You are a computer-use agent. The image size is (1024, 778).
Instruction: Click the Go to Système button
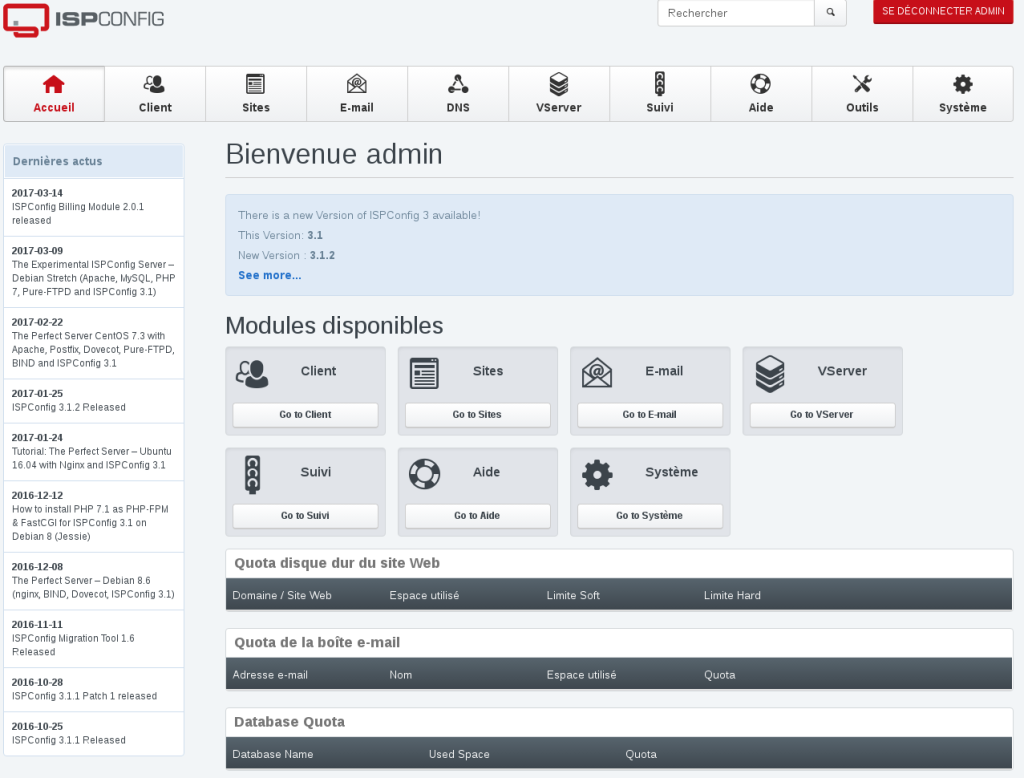tap(650, 516)
